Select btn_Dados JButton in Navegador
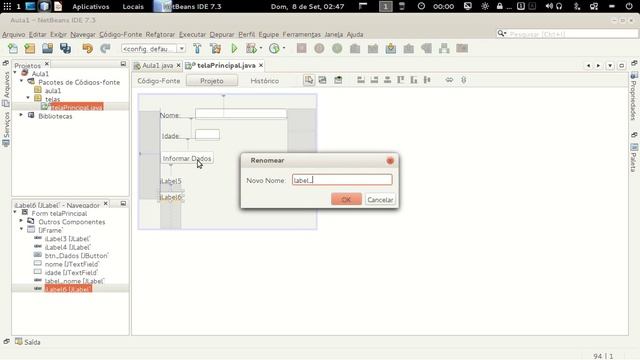The image size is (640, 360). point(76,256)
